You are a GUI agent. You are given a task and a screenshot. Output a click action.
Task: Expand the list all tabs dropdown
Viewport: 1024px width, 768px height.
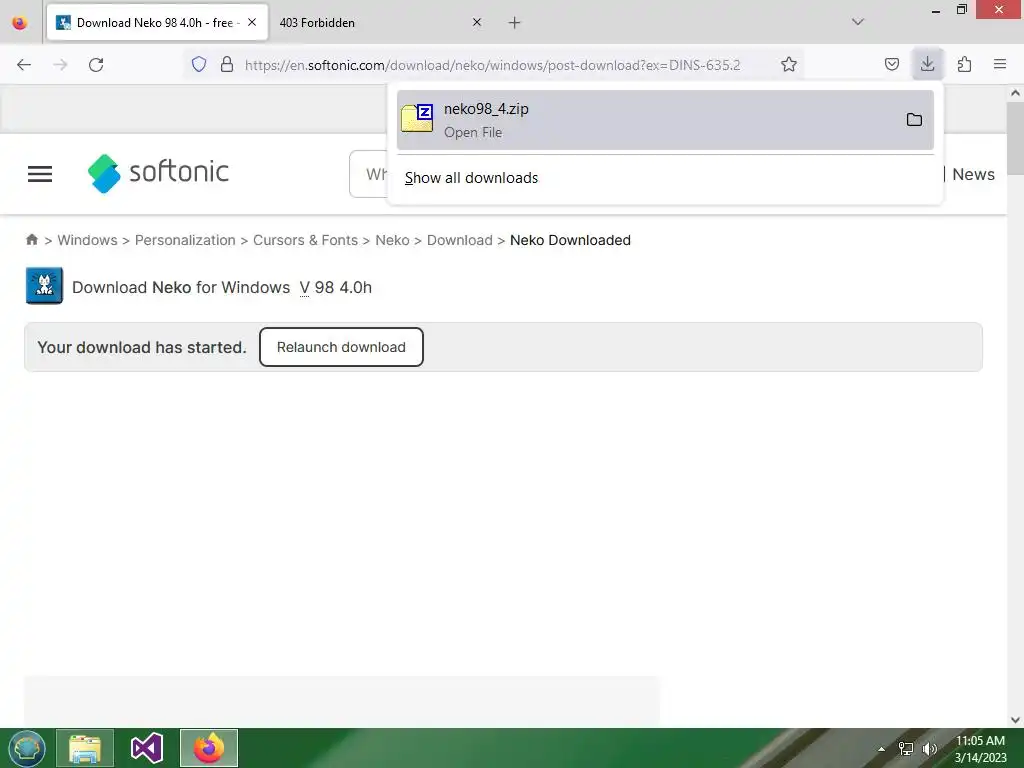[858, 22]
